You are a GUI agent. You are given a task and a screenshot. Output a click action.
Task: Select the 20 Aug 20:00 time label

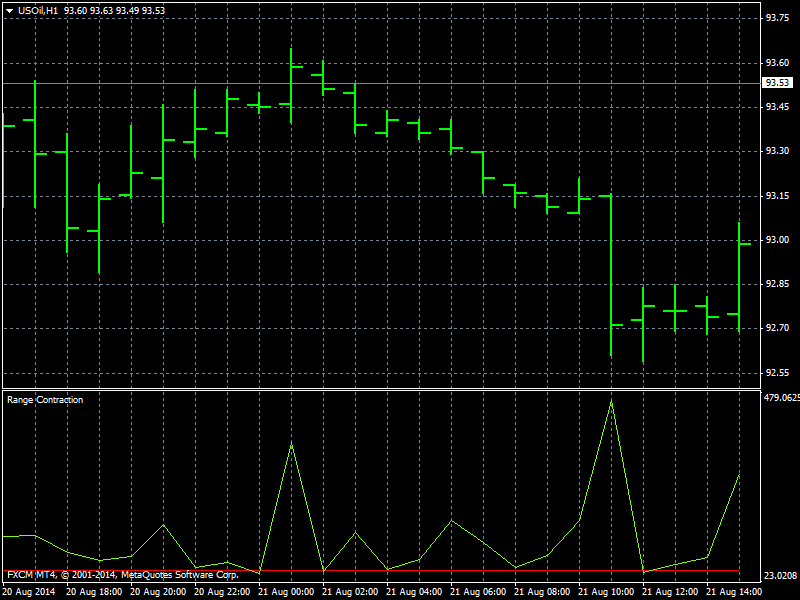tap(158, 592)
